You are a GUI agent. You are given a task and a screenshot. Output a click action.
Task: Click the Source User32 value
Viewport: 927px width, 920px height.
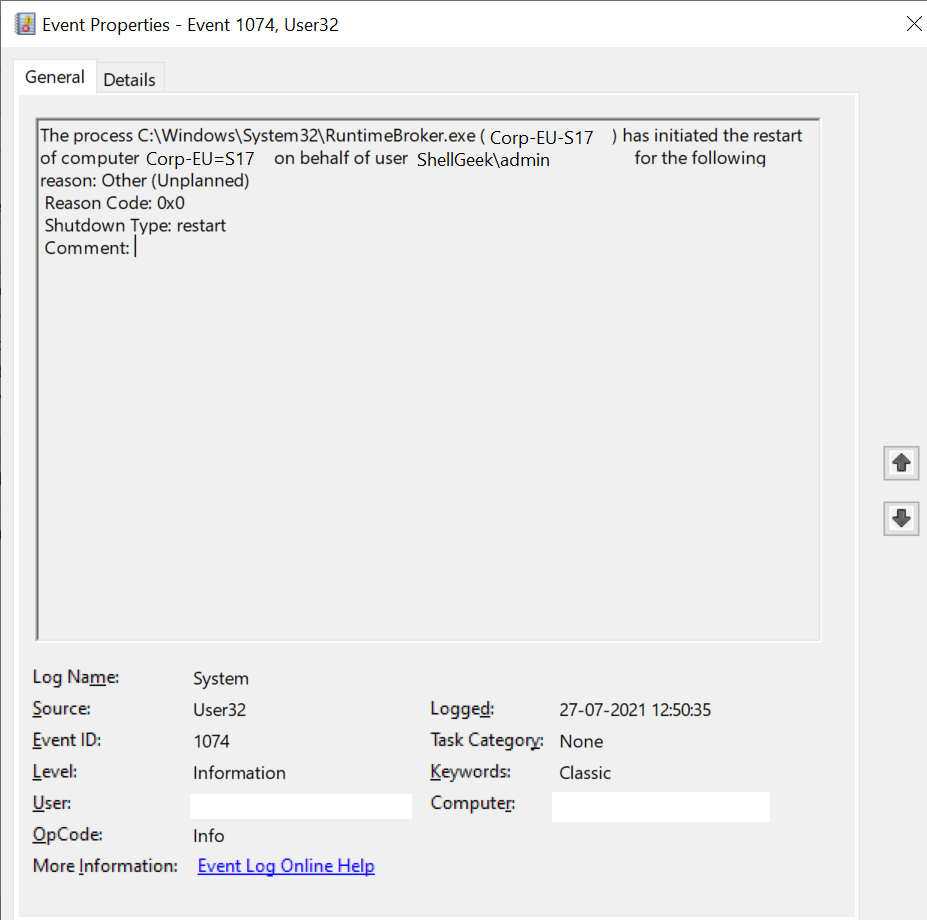tap(215, 708)
